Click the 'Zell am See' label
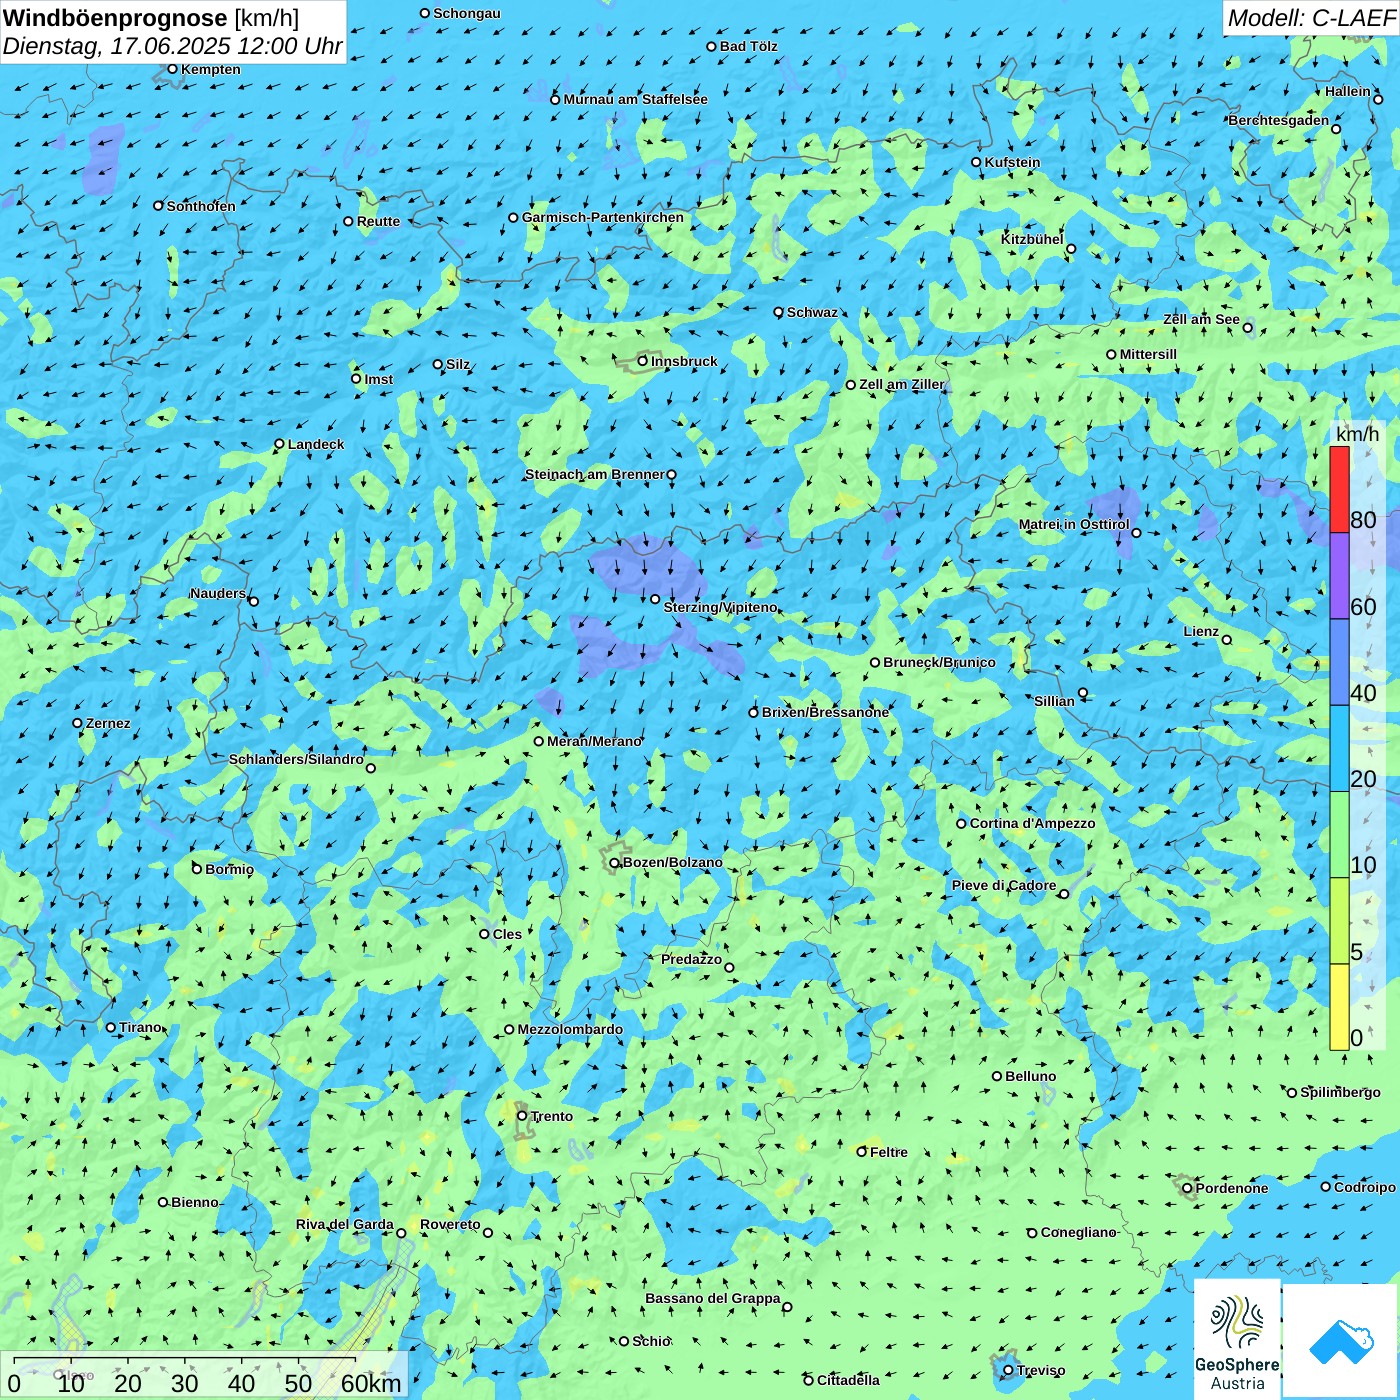1400x1400 pixels. click(1201, 319)
